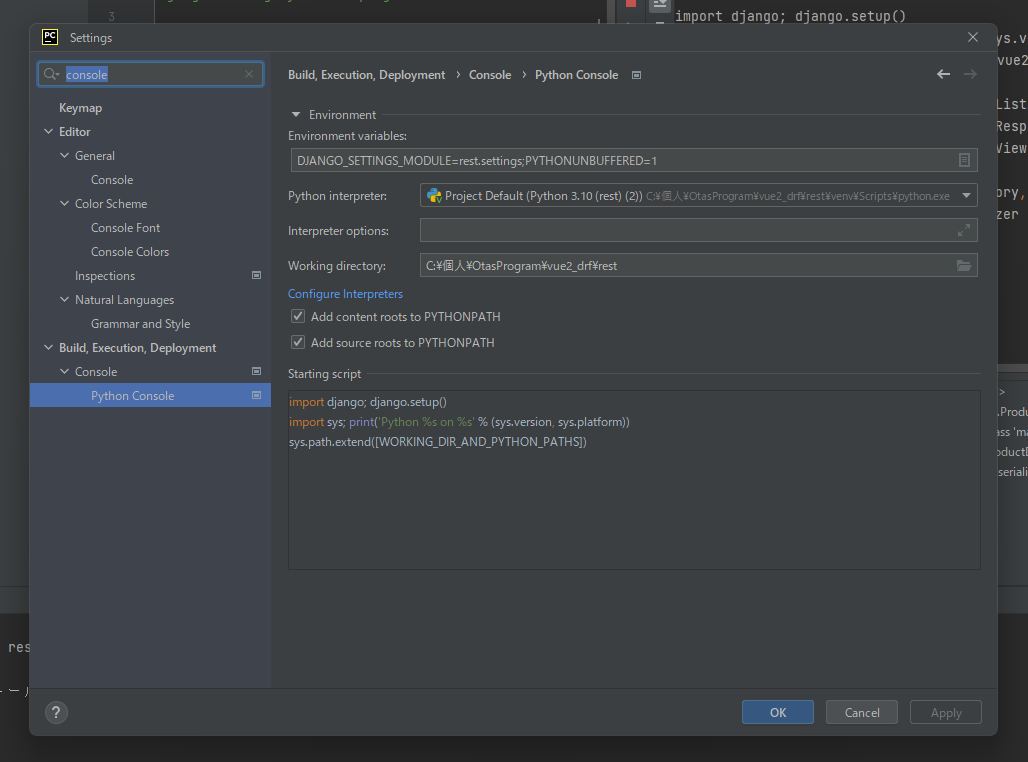Click the 'import django; django.setup()' script line
Viewport: 1028px width, 762px height.
click(x=368, y=402)
